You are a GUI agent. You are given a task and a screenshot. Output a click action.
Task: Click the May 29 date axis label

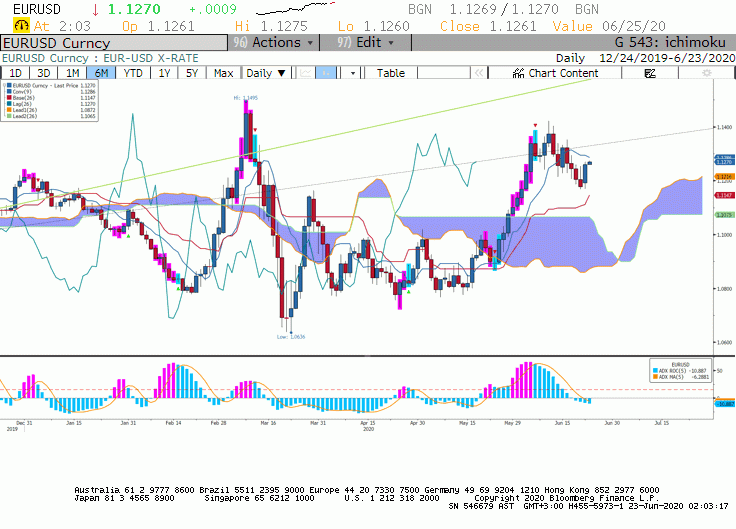tap(512, 423)
